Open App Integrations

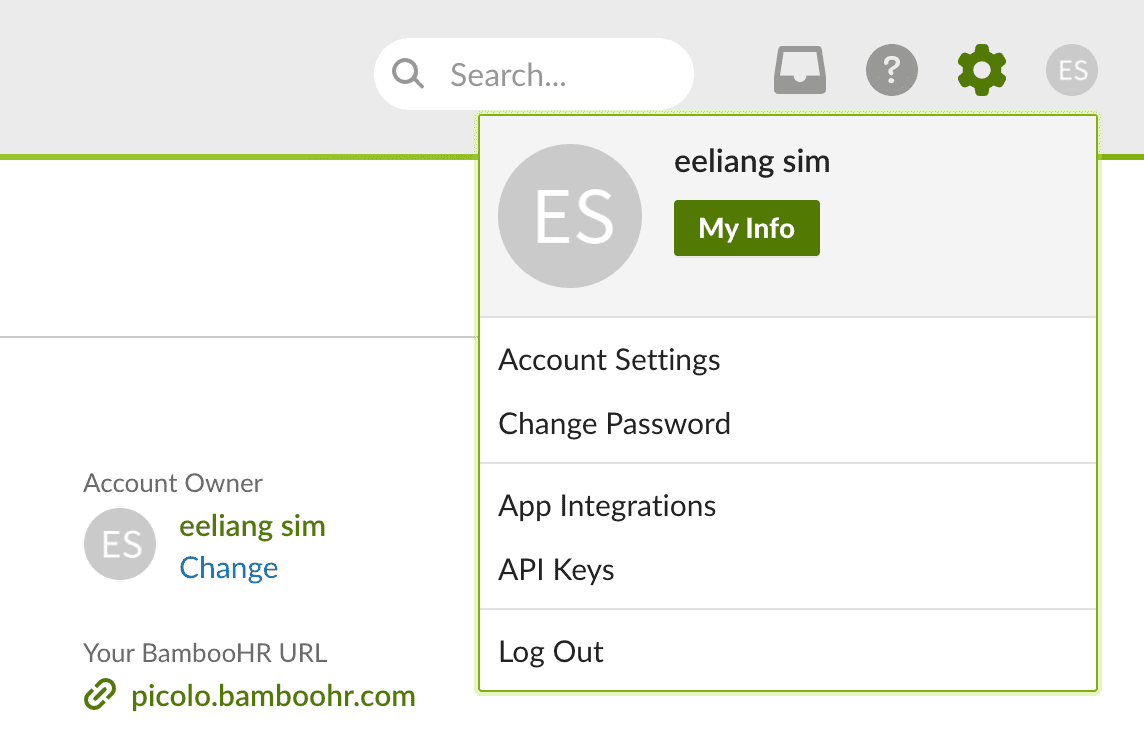tap(607, 506)
